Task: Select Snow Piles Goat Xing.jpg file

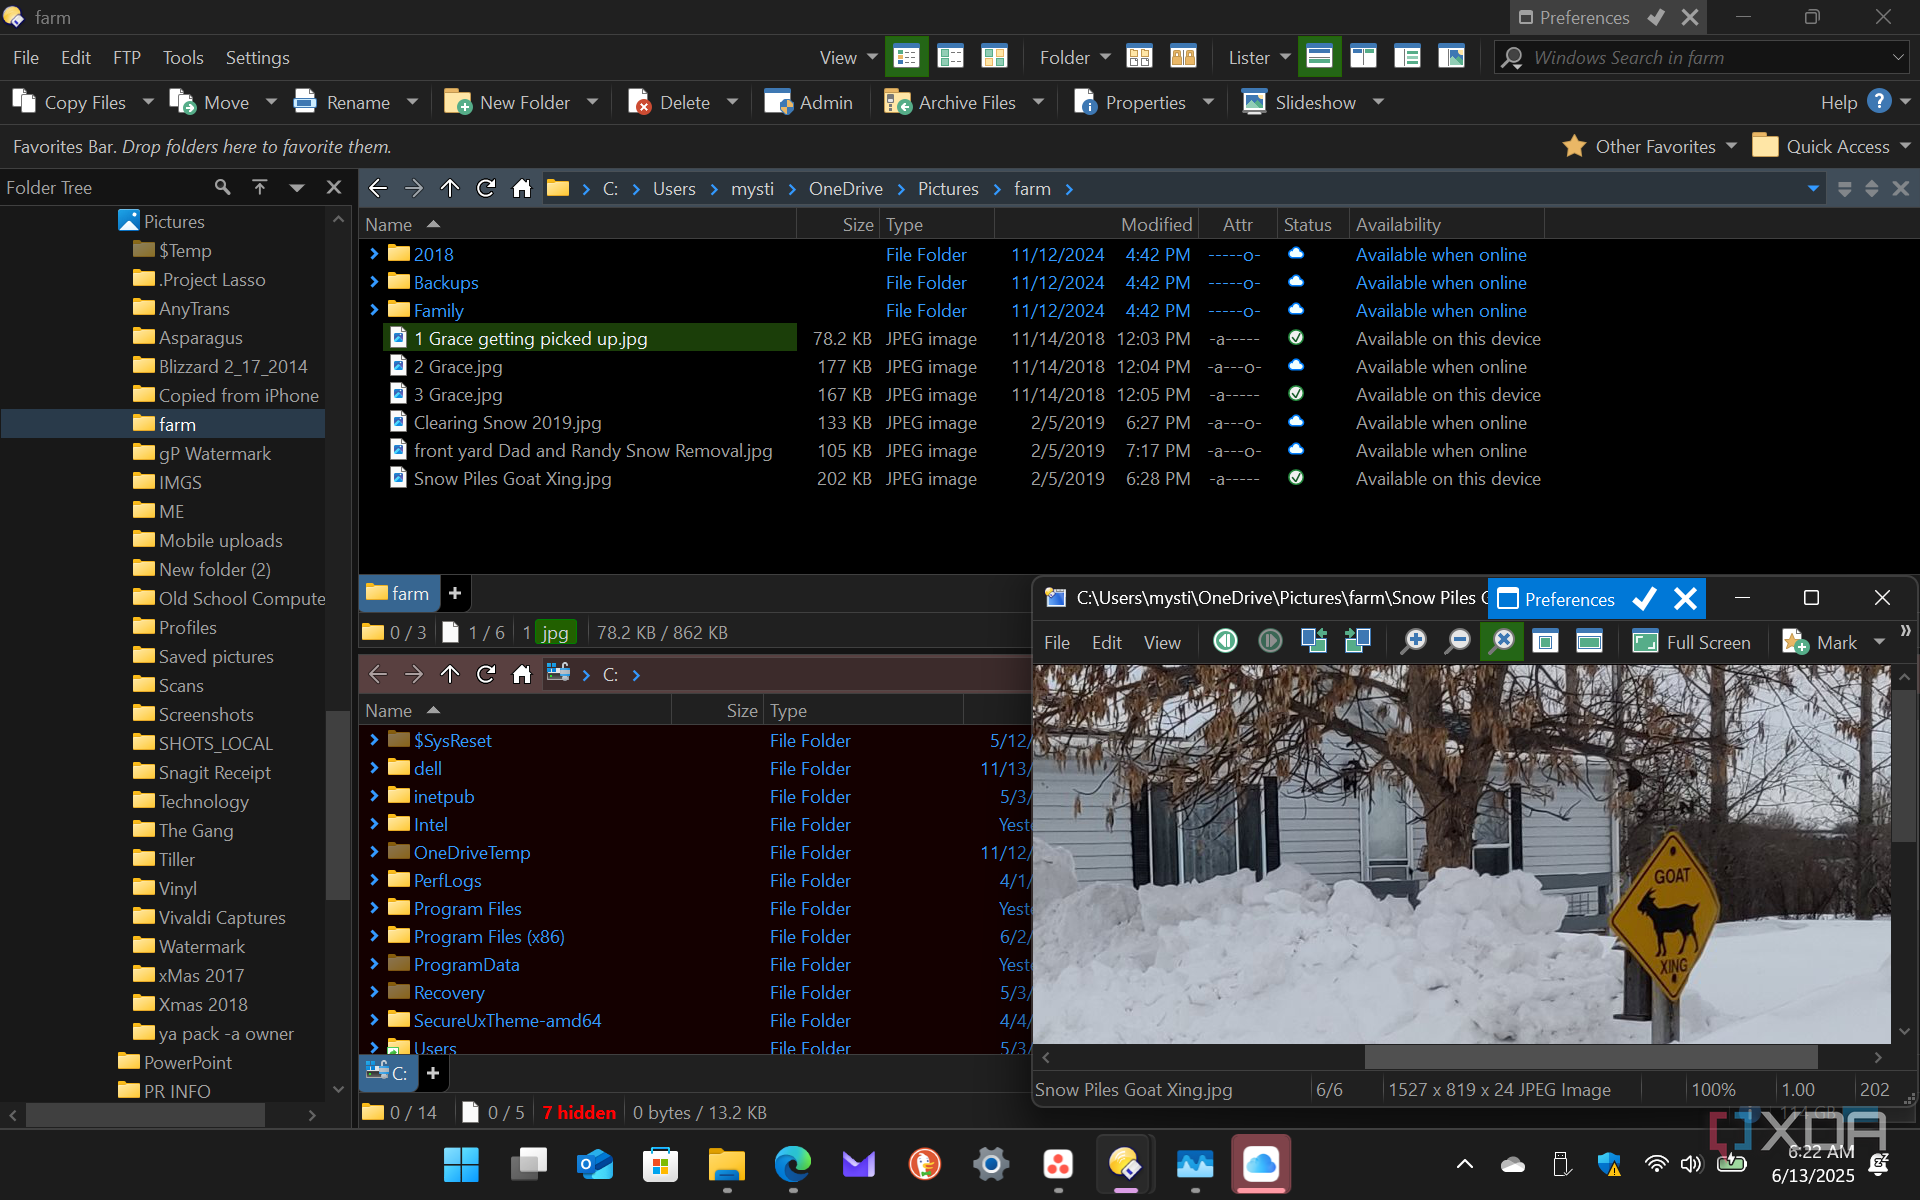Action: tap(512, 479)
